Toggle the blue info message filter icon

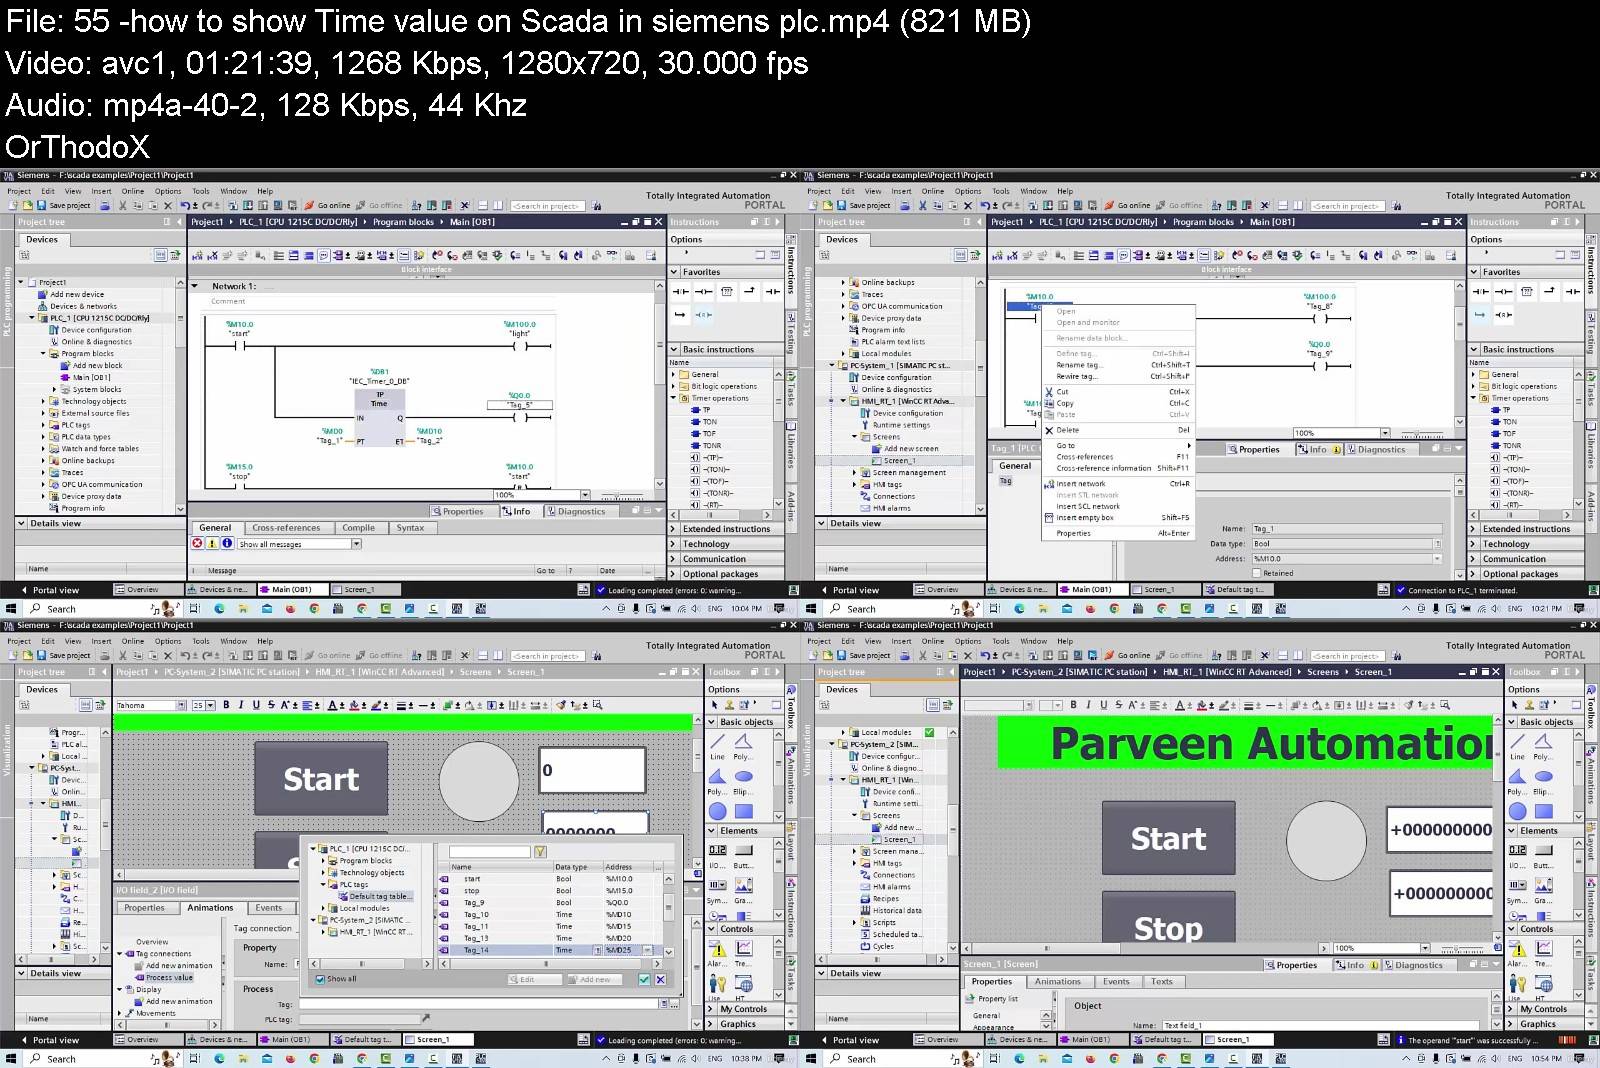click(x=228, y=543)
